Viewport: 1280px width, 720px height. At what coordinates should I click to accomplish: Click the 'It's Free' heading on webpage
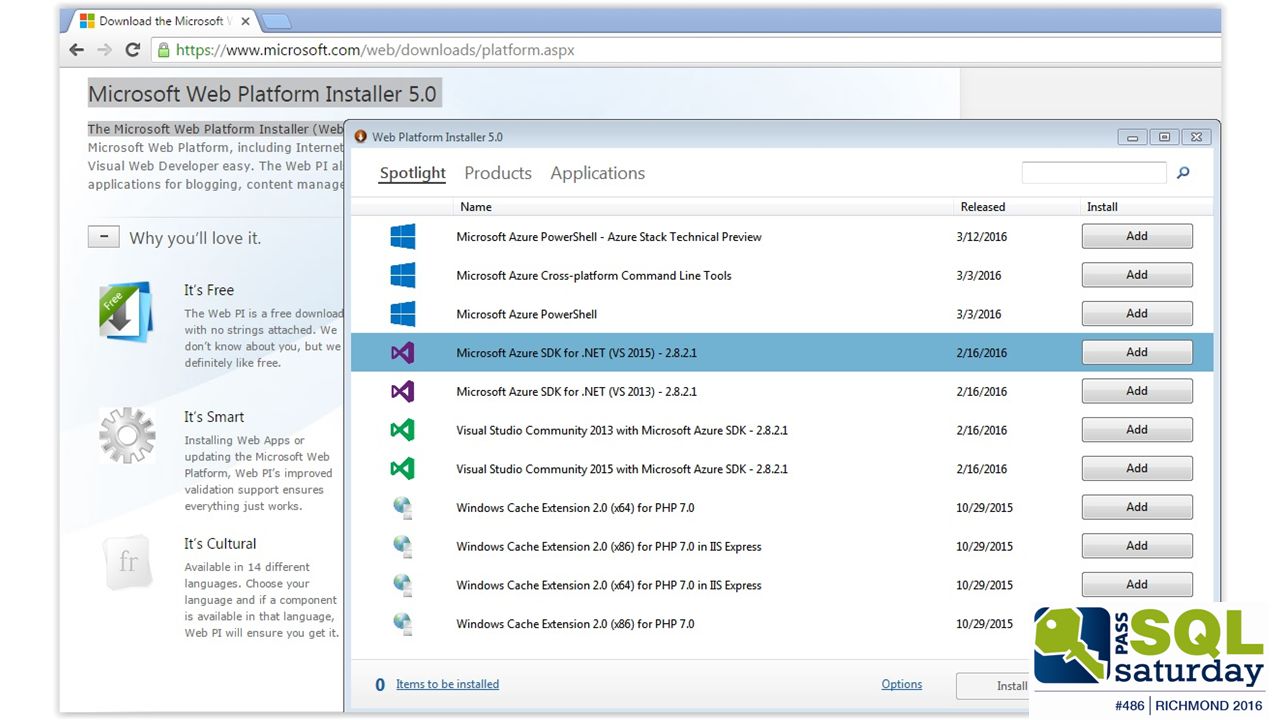209,290
